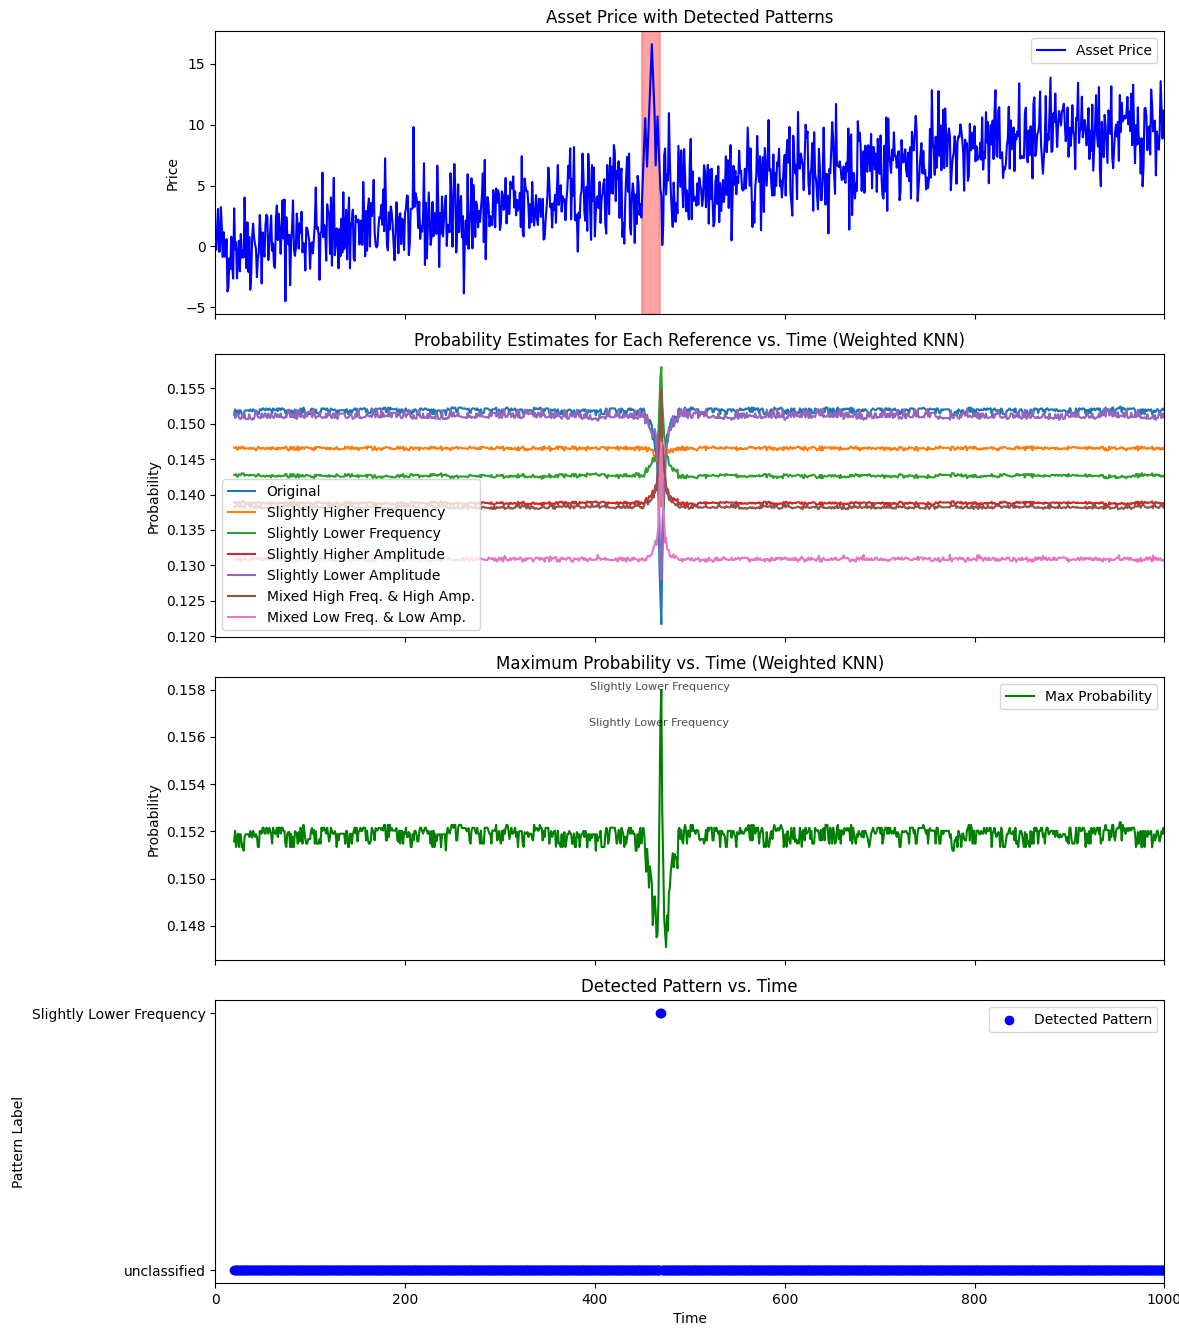Click the 'Asset Price with Detected Patterns' title

point(689,17)
